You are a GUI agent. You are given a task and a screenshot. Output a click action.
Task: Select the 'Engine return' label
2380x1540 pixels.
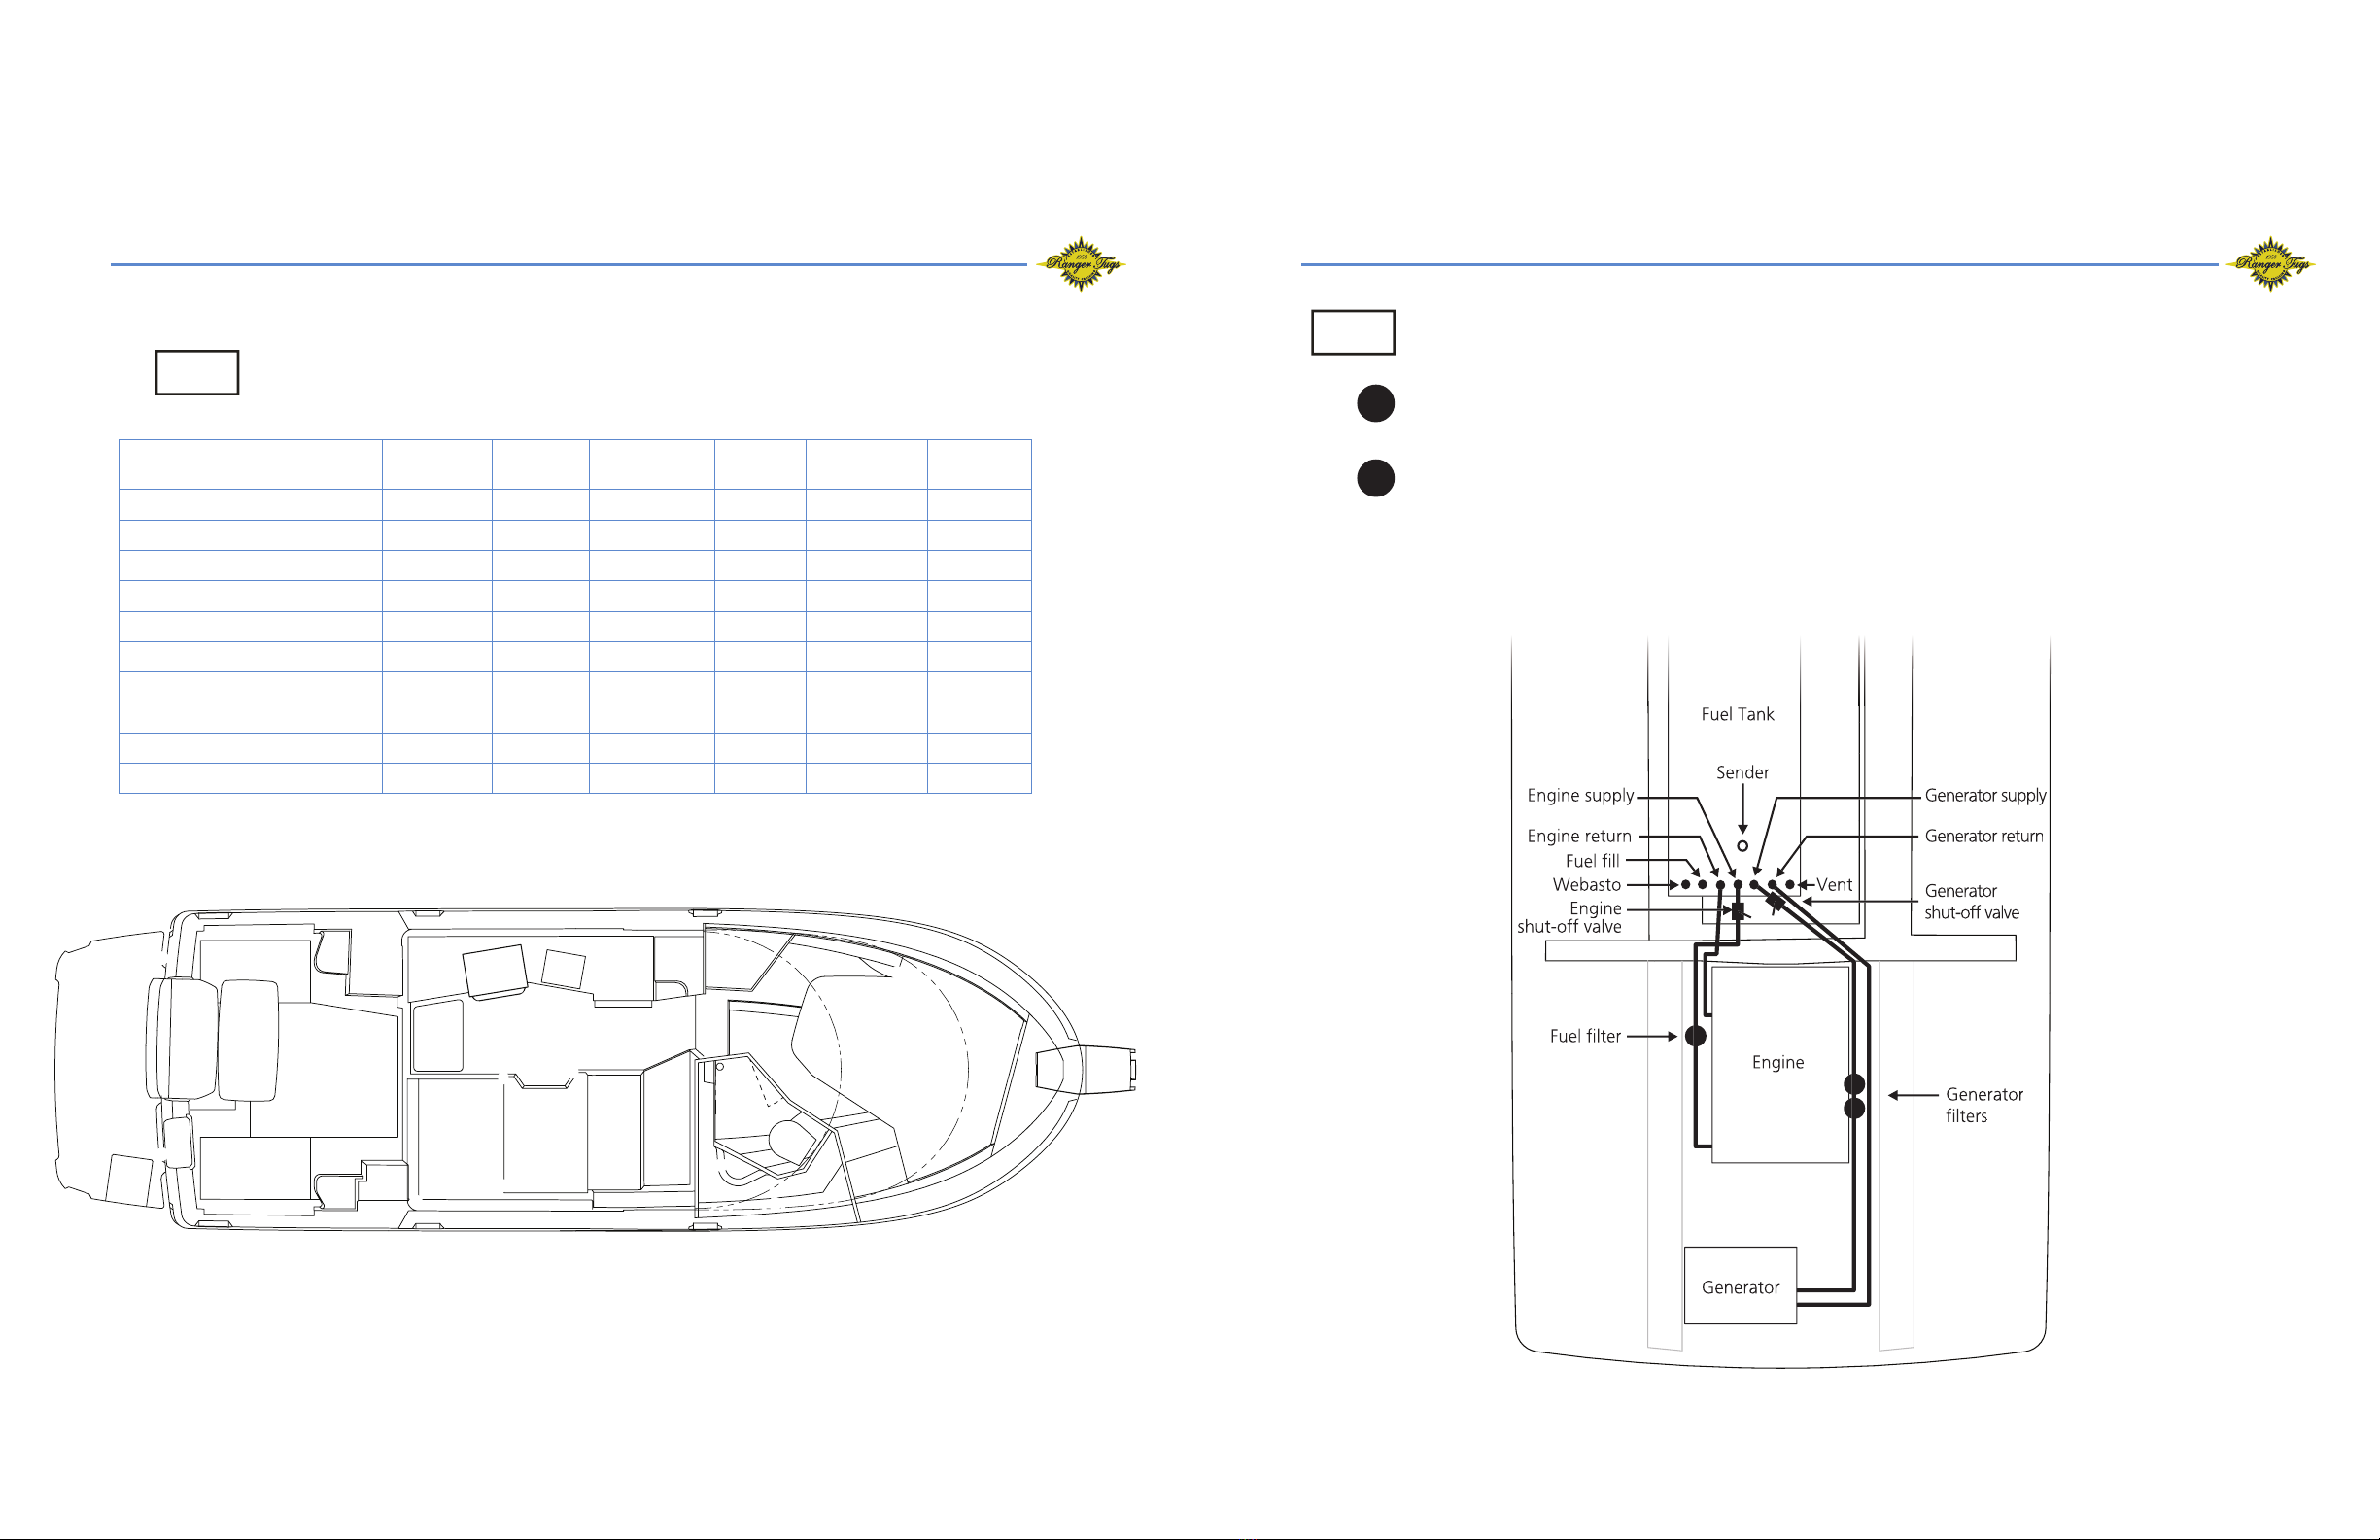coord(1579,836)
